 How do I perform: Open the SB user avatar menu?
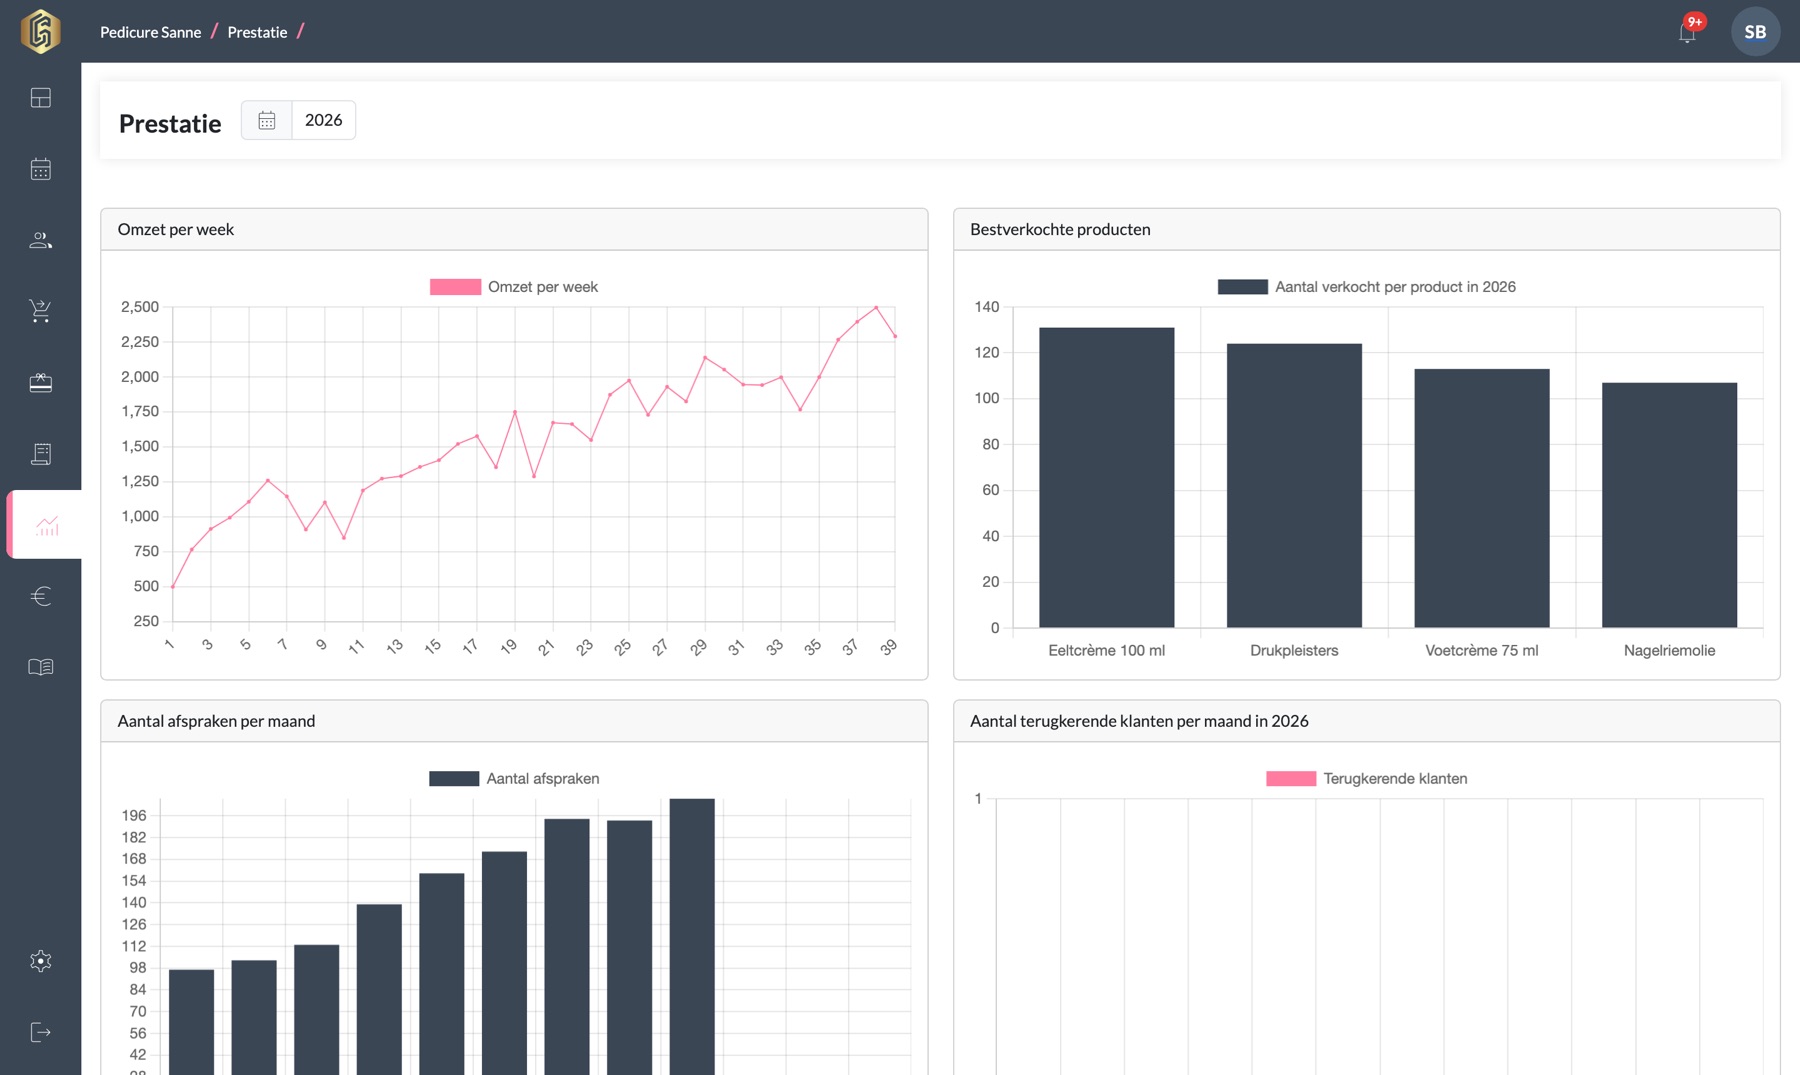[x=1755, y=31]
